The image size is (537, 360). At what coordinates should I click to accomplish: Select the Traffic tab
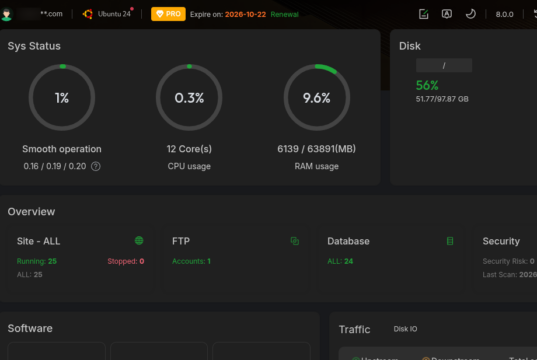pyautogui.click(x=354, y=330)
